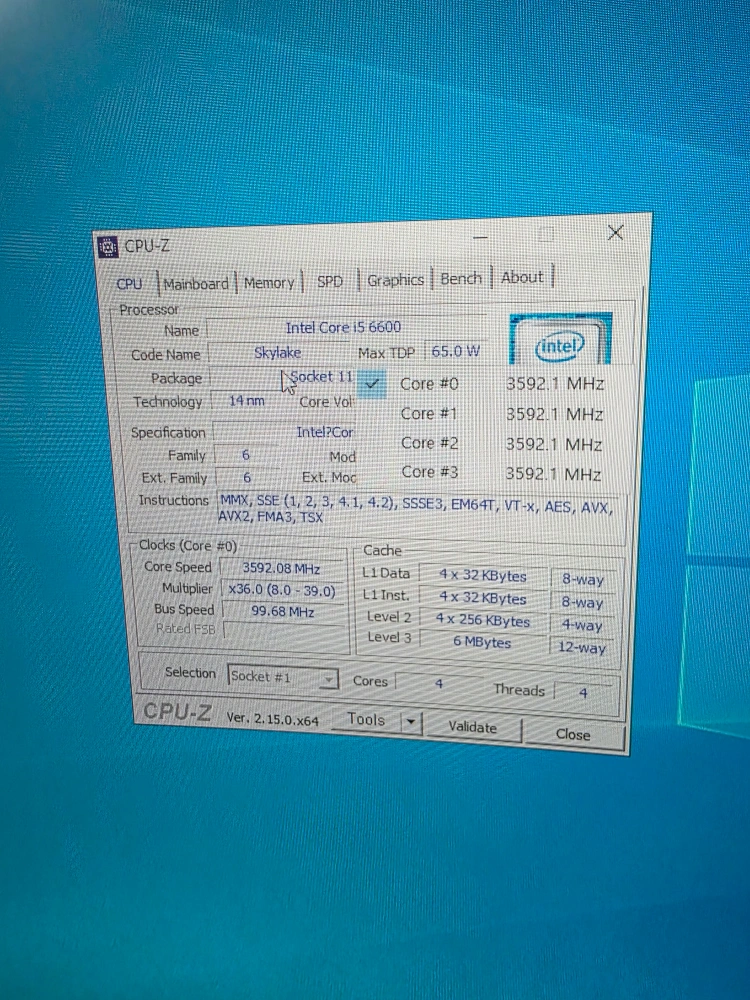Click the L1 Inst. 4 x 32 KBytes value
750x1000 pixels.
click(483, 598)
